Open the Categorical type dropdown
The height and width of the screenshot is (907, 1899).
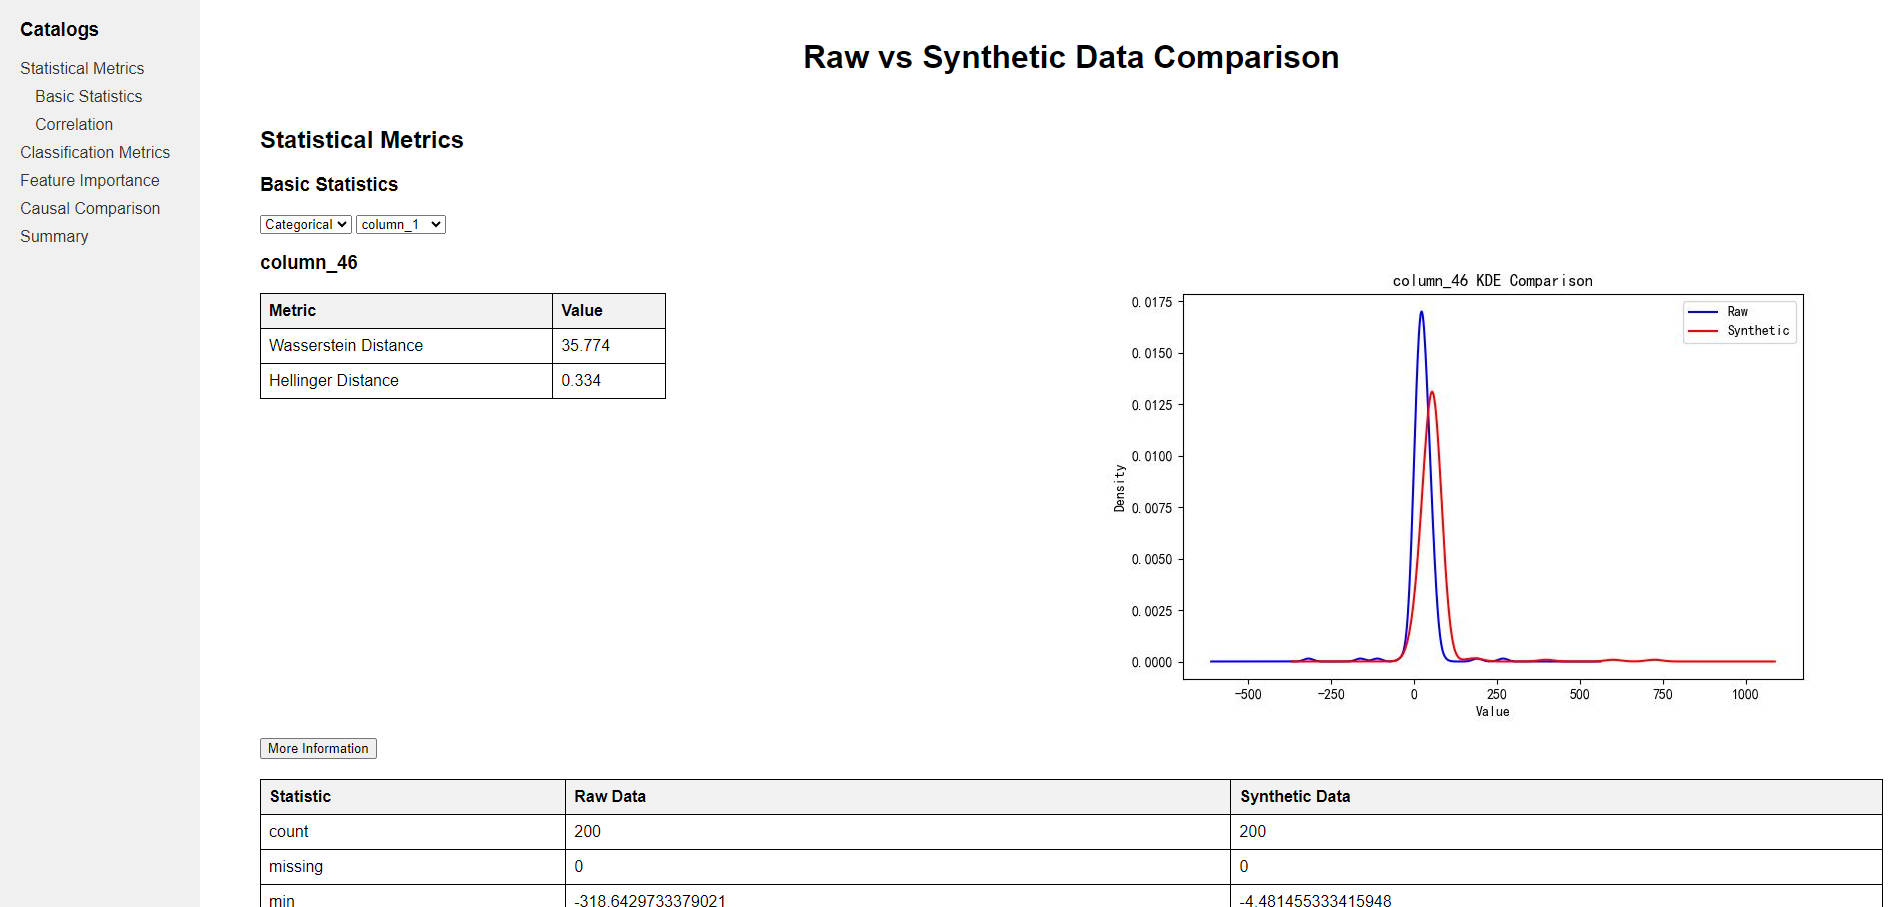tap(306, 224)
